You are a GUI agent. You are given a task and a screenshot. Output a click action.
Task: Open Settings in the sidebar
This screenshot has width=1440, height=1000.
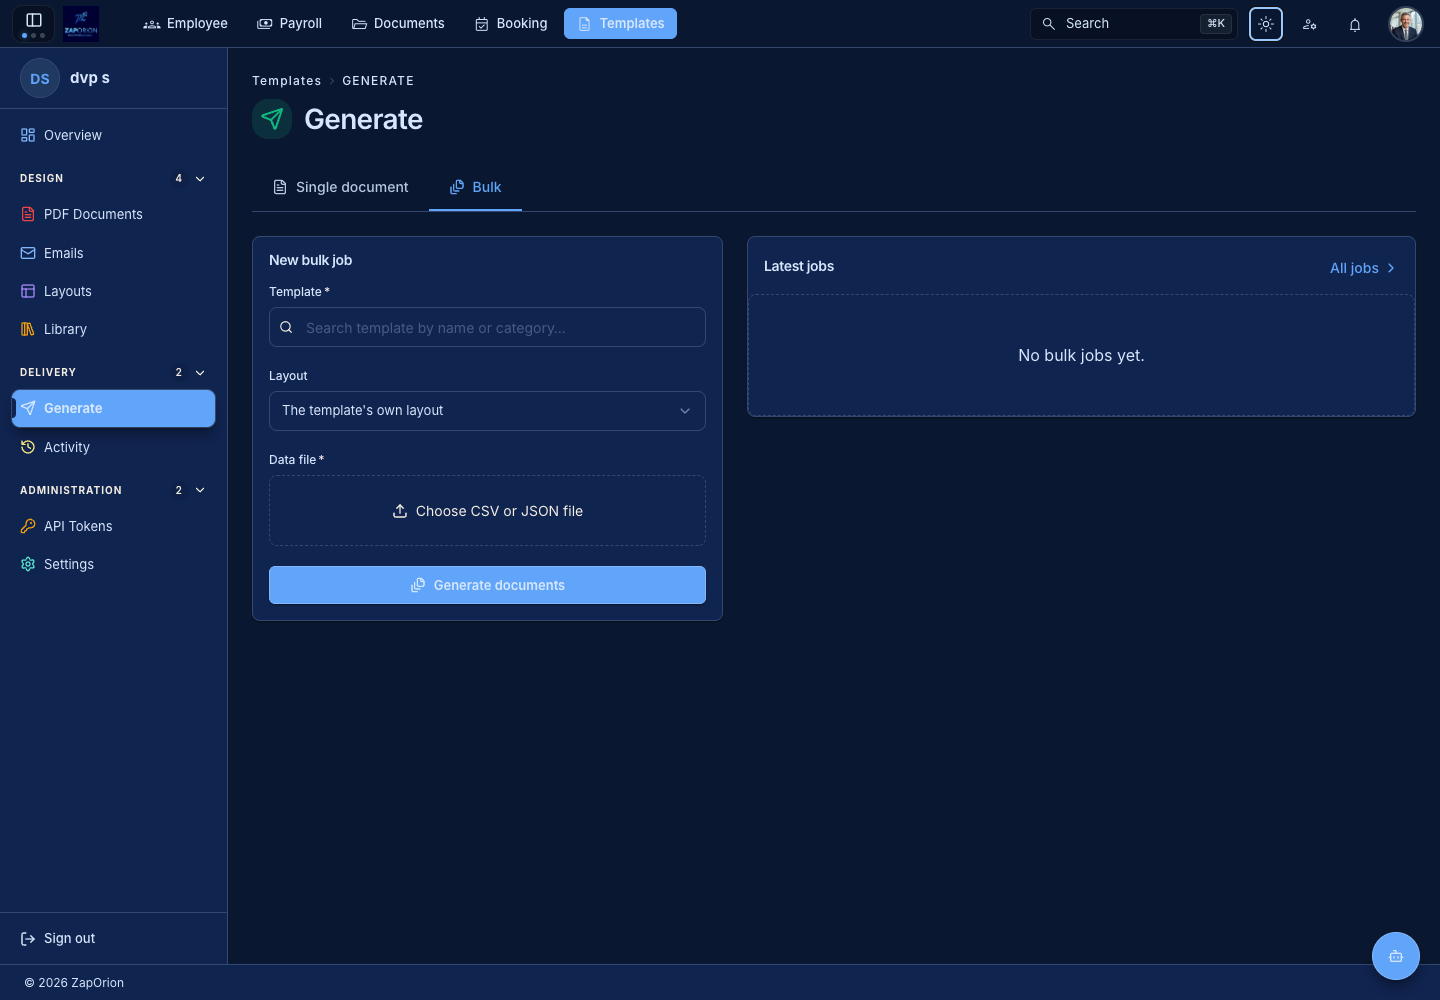[113, 564]
